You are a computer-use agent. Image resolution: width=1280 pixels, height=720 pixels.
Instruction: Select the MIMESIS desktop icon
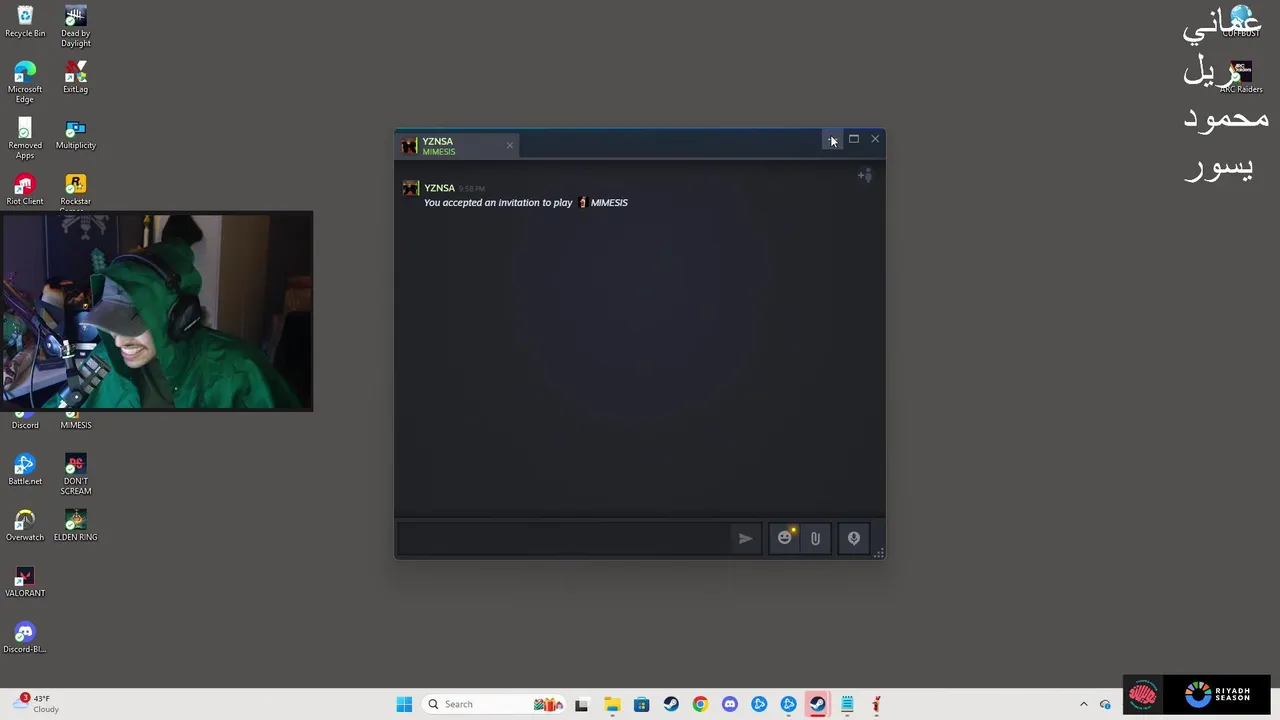point(75,421)
